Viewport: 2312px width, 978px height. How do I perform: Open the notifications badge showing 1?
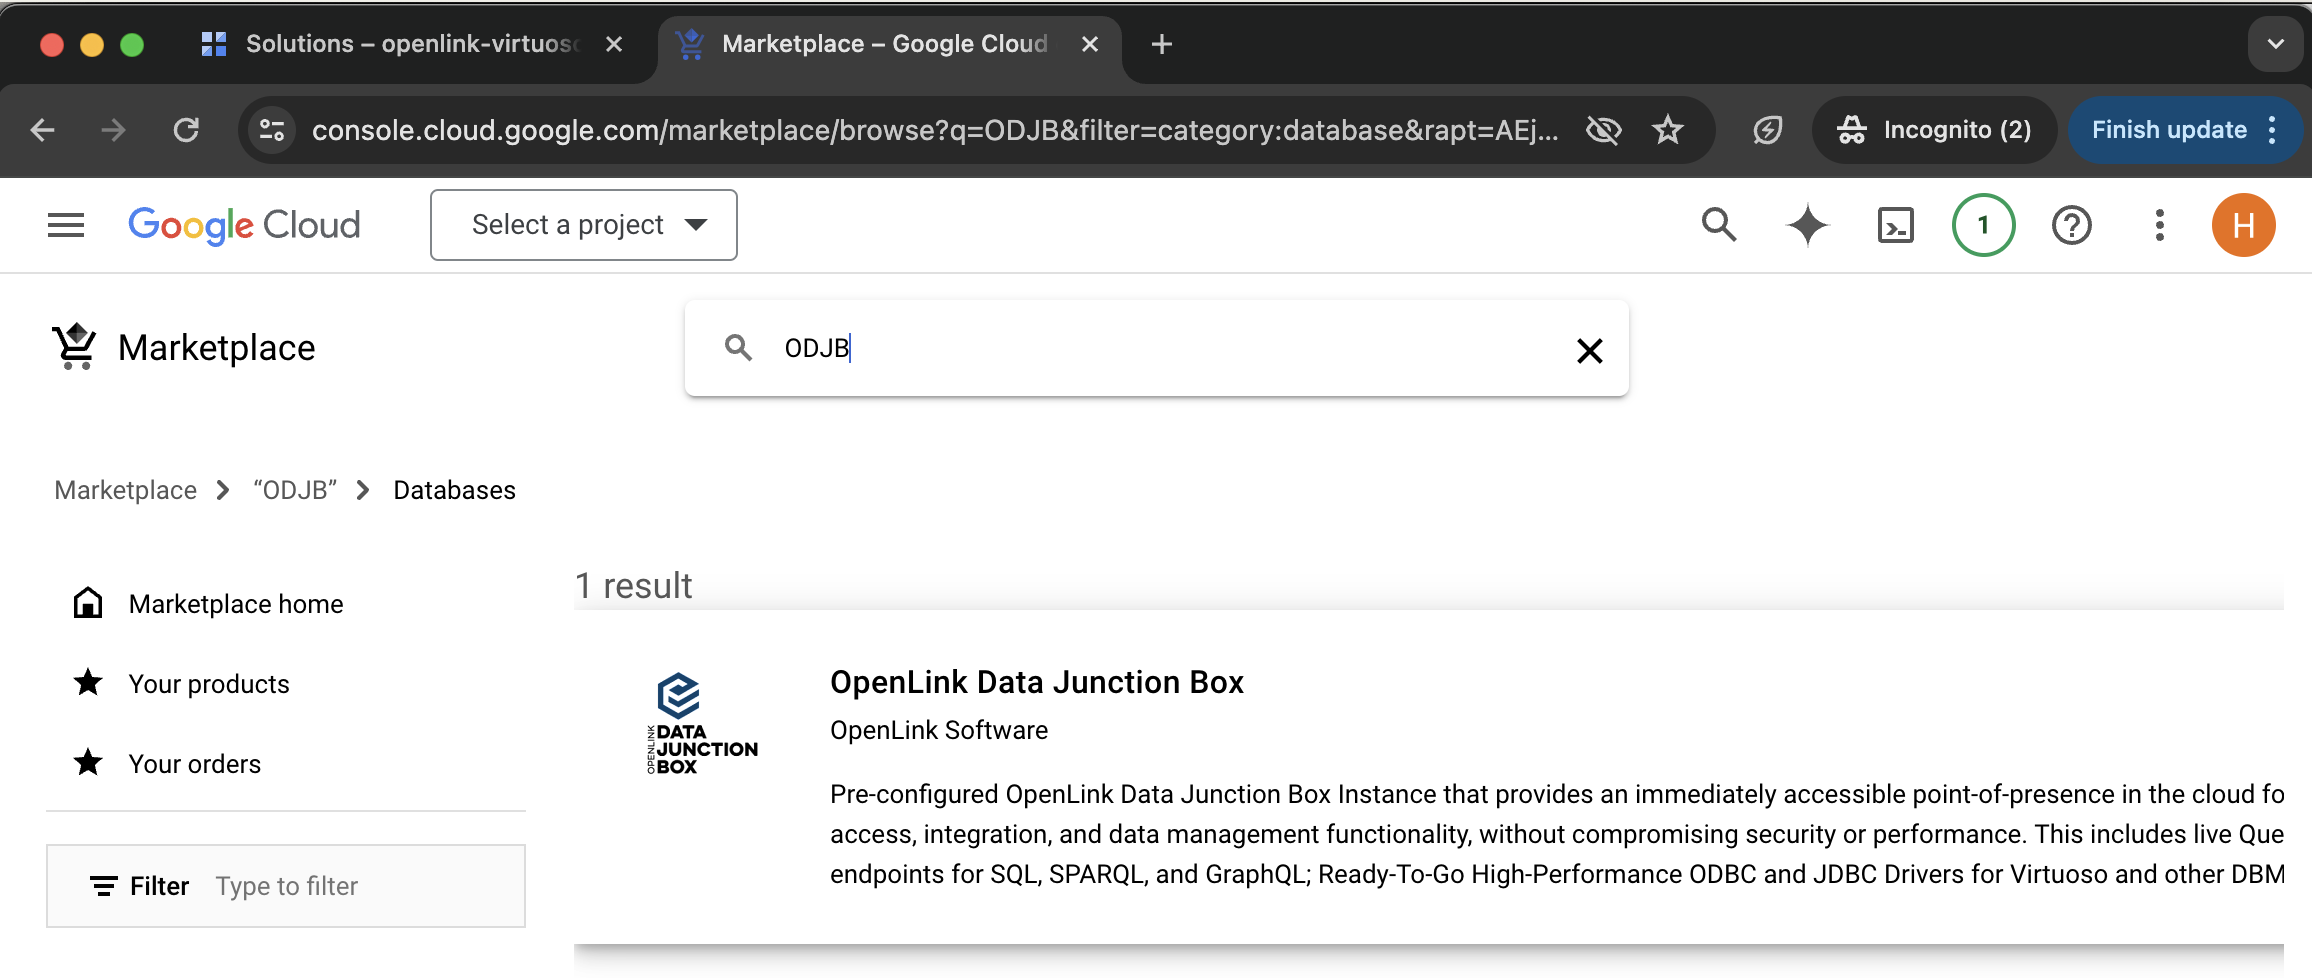(x=1983, y=225)
